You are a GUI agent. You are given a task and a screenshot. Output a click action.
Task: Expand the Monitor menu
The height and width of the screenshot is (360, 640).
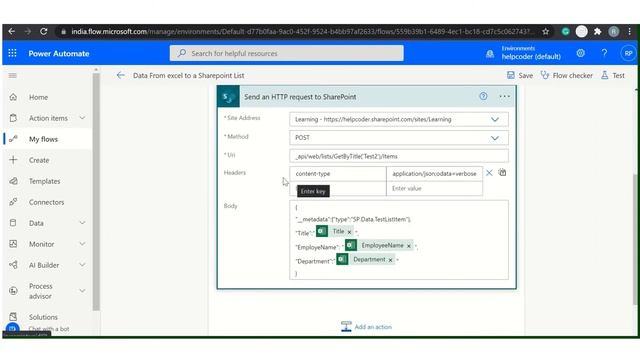82,244
